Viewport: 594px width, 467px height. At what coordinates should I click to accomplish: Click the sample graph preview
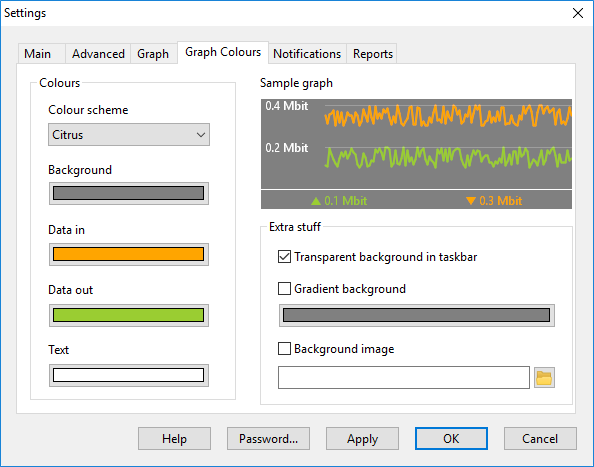pos(416,154)
